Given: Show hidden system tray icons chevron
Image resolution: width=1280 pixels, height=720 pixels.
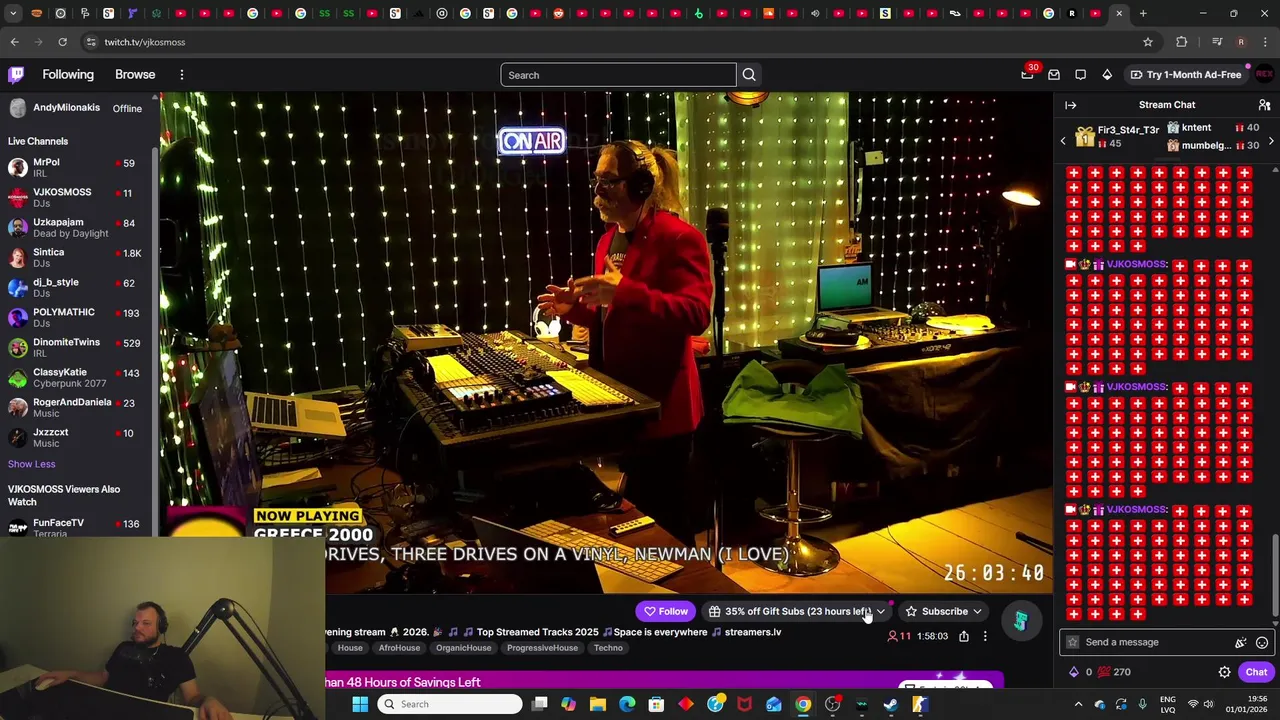Looking at the screenshot, I should 1078,704.
